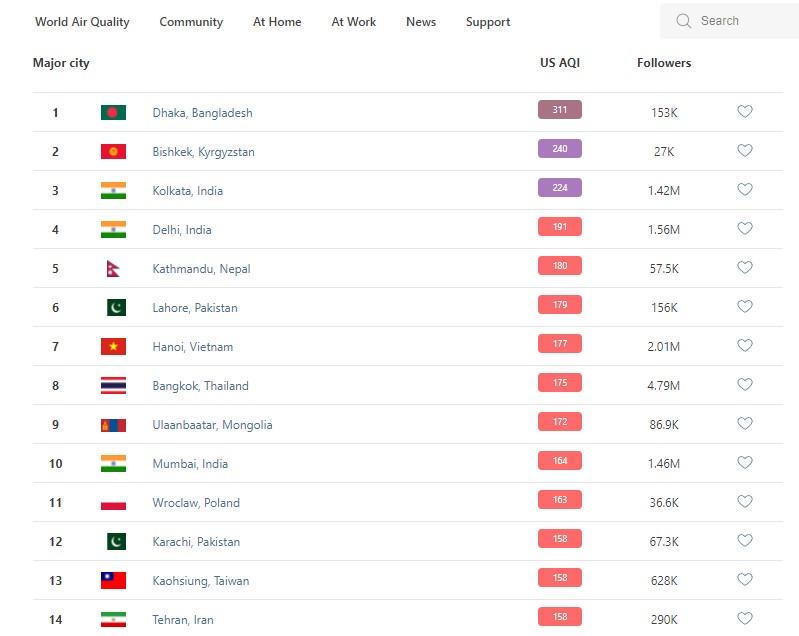Sort by the US AQI column header
The image size is (799, 636).
coord(560,63)
